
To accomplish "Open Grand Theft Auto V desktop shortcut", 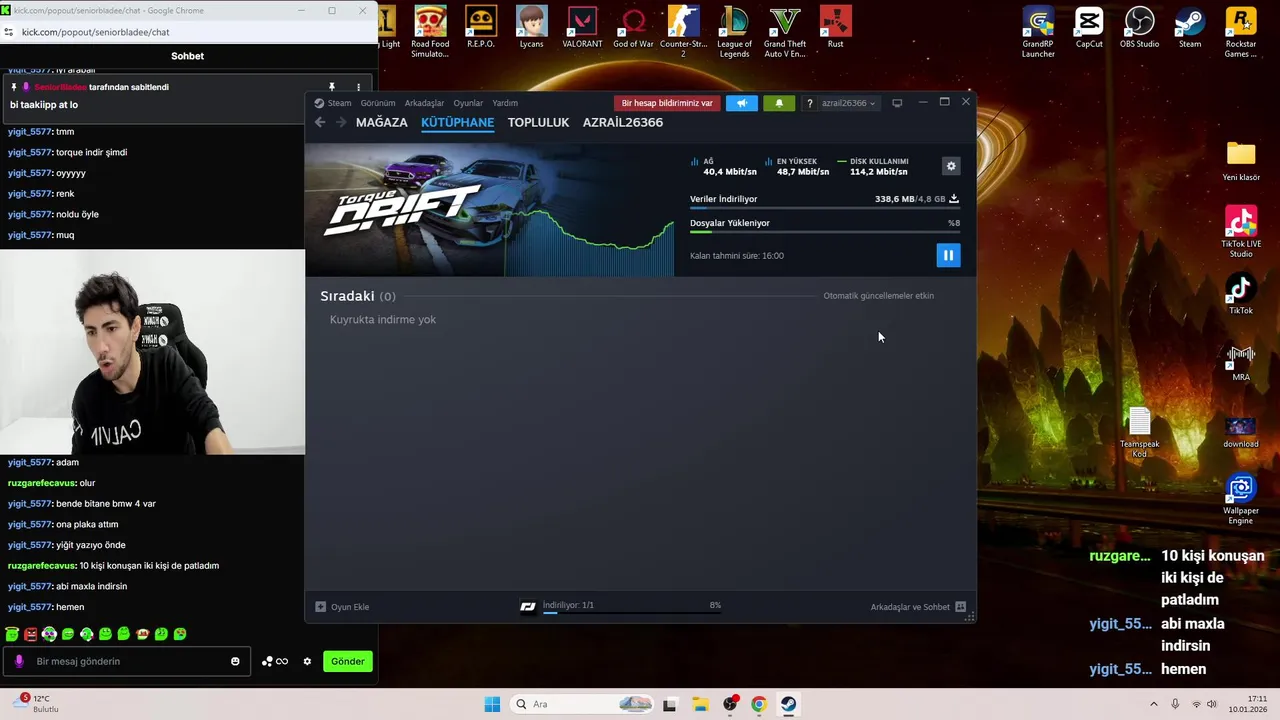I will click(x=785, y=30).
